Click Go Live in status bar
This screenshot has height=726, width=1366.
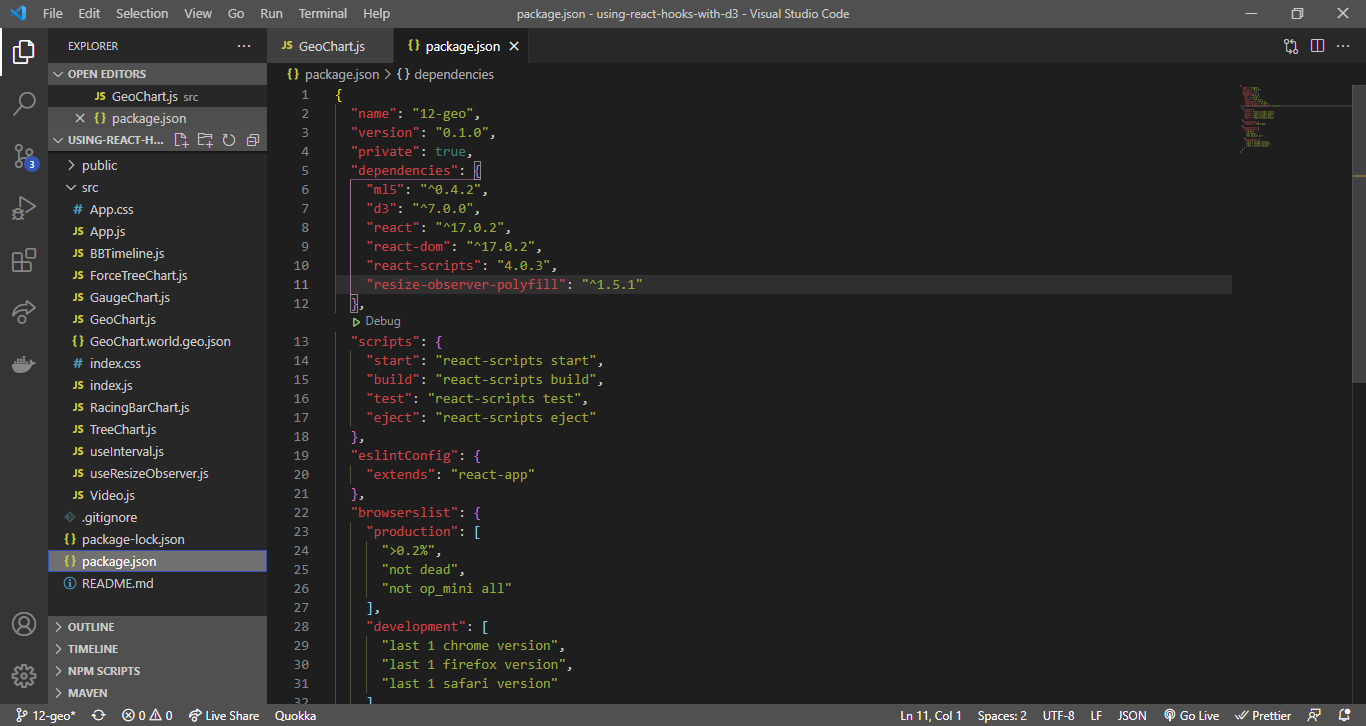pyautogui.click(x=1191, y=715)
